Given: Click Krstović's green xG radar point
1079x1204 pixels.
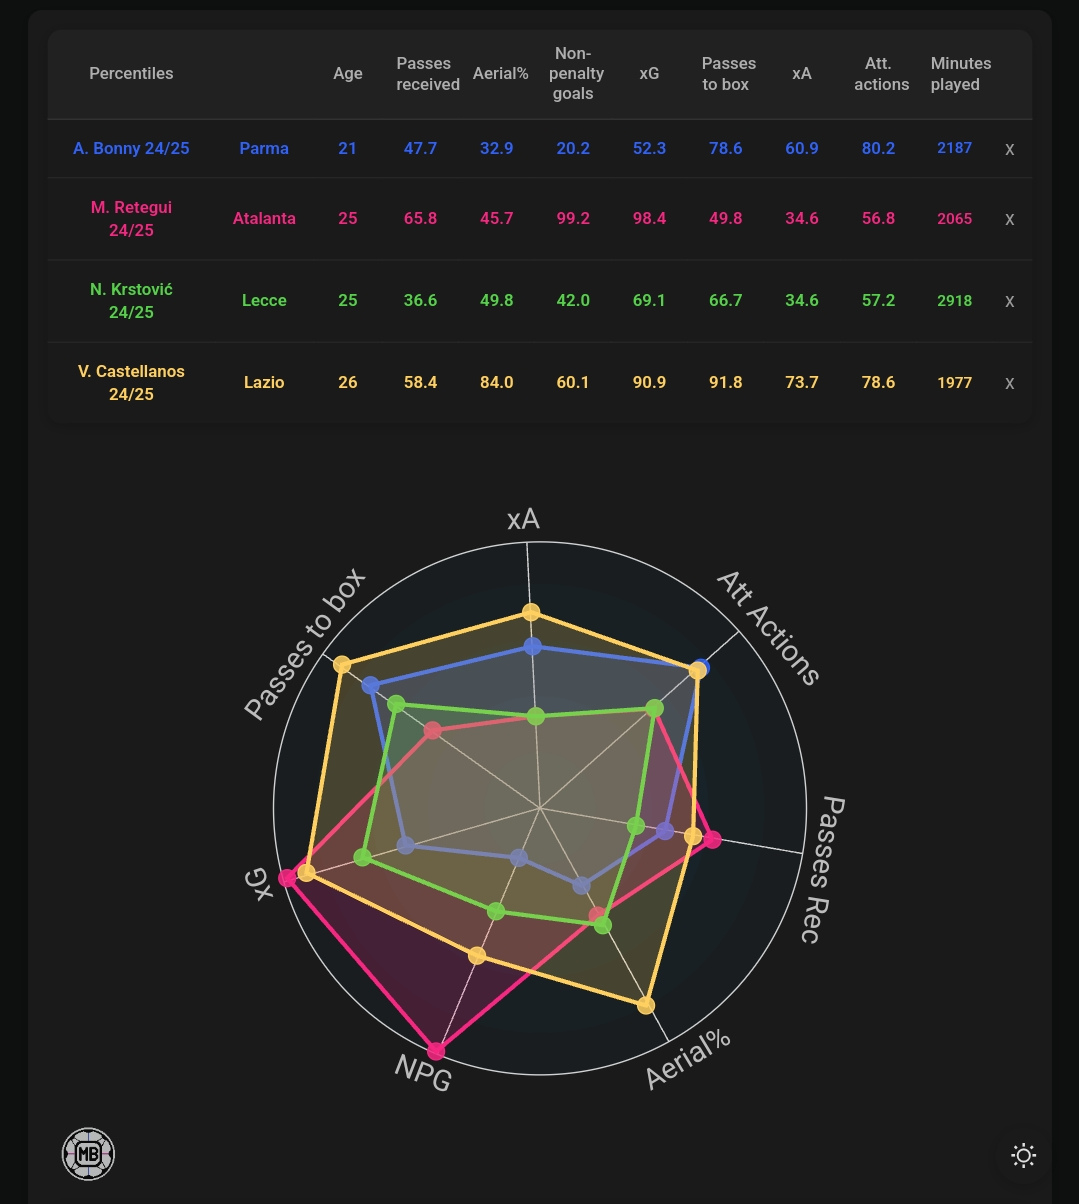Looking at the screenshot, I should 363,857.
